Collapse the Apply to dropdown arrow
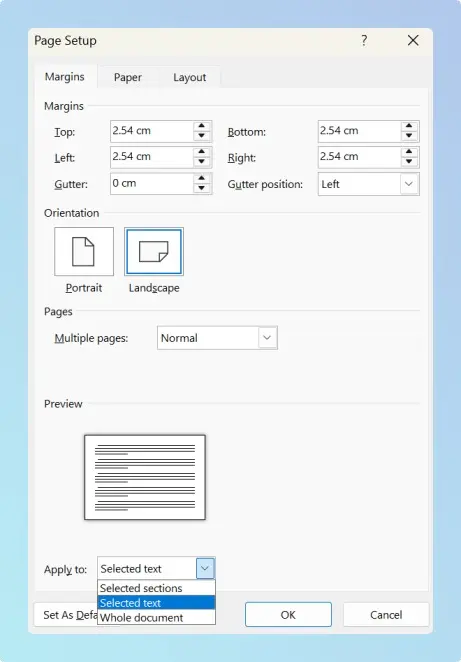This screenshot has width=461, height=662. pos(205,568)
